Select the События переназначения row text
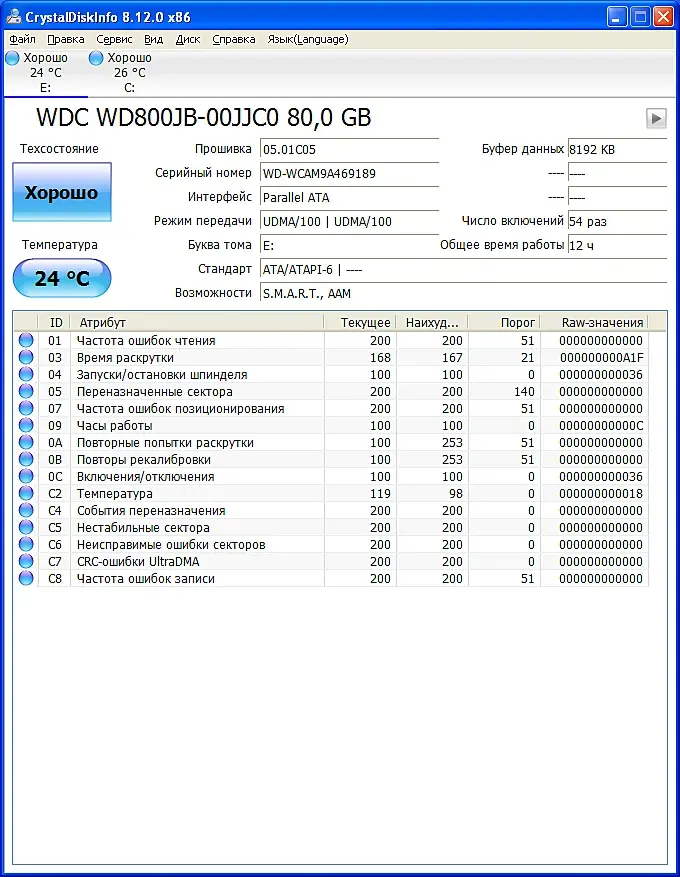Image resolution: width=680 pixels, height=877 pixels. pyautogui.click(x=151, y=511)
